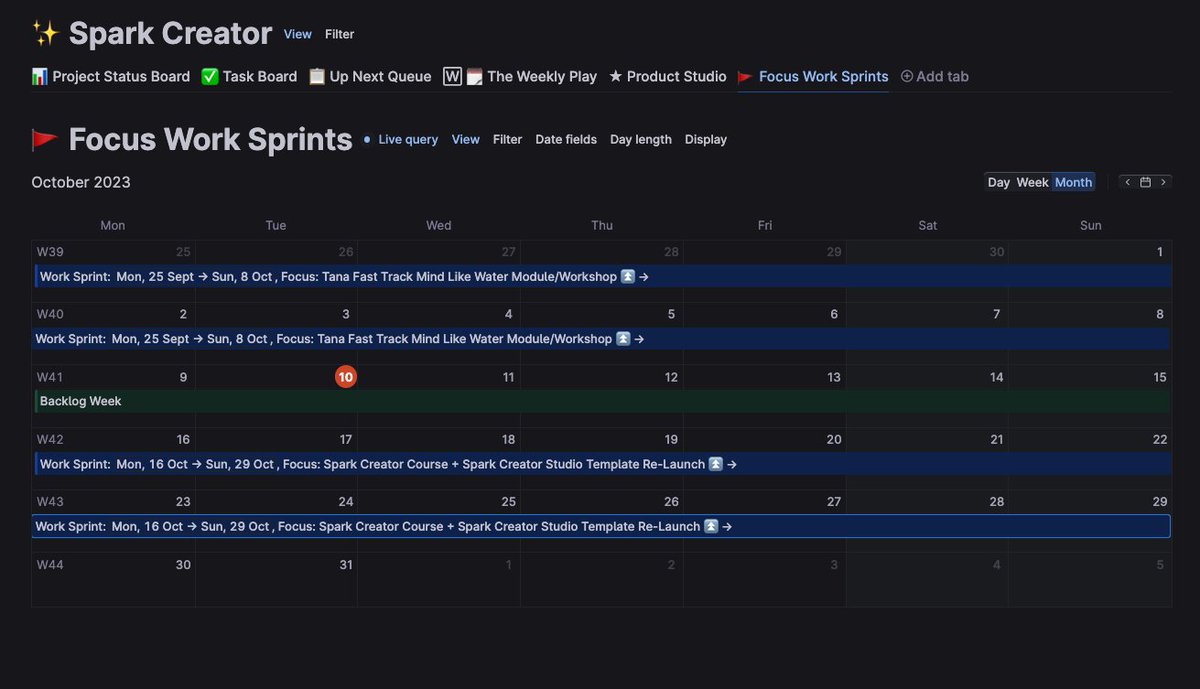Click the right arrow ending the W40 sprint event
This screenshot has width=1200, height=689.
click(x=639, y=339)
